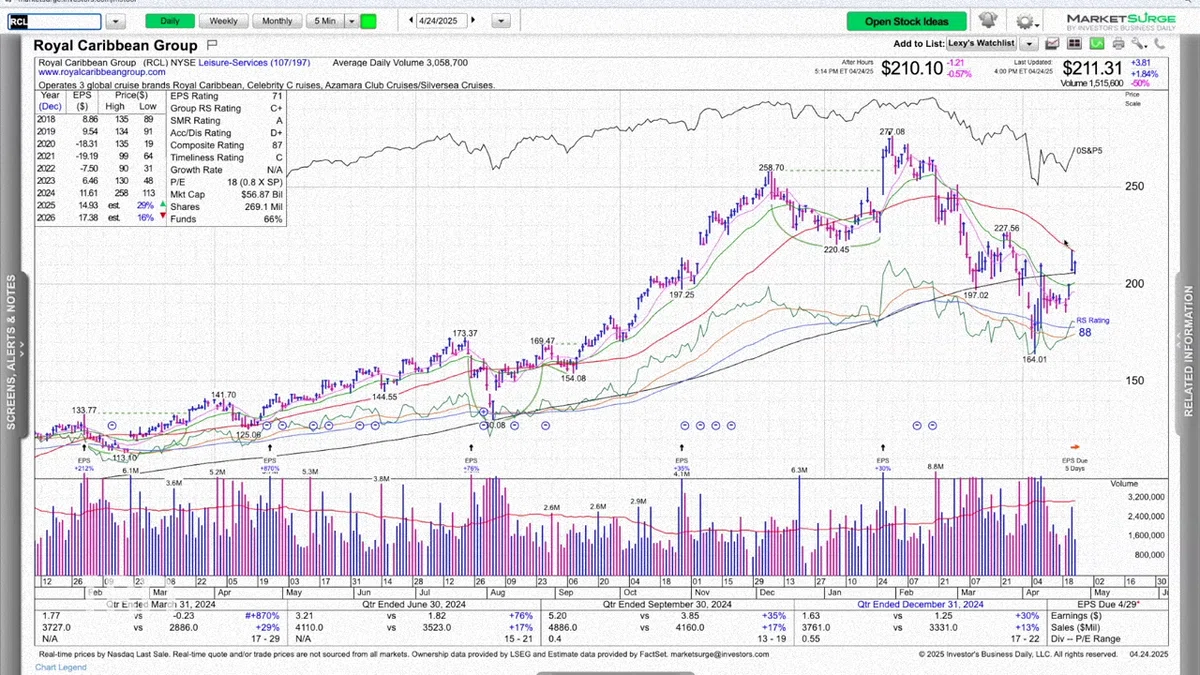This screenshot has height=675, width=1200.
Task: Open Screens, Alerts & Notes side panel
Action: 12,352
